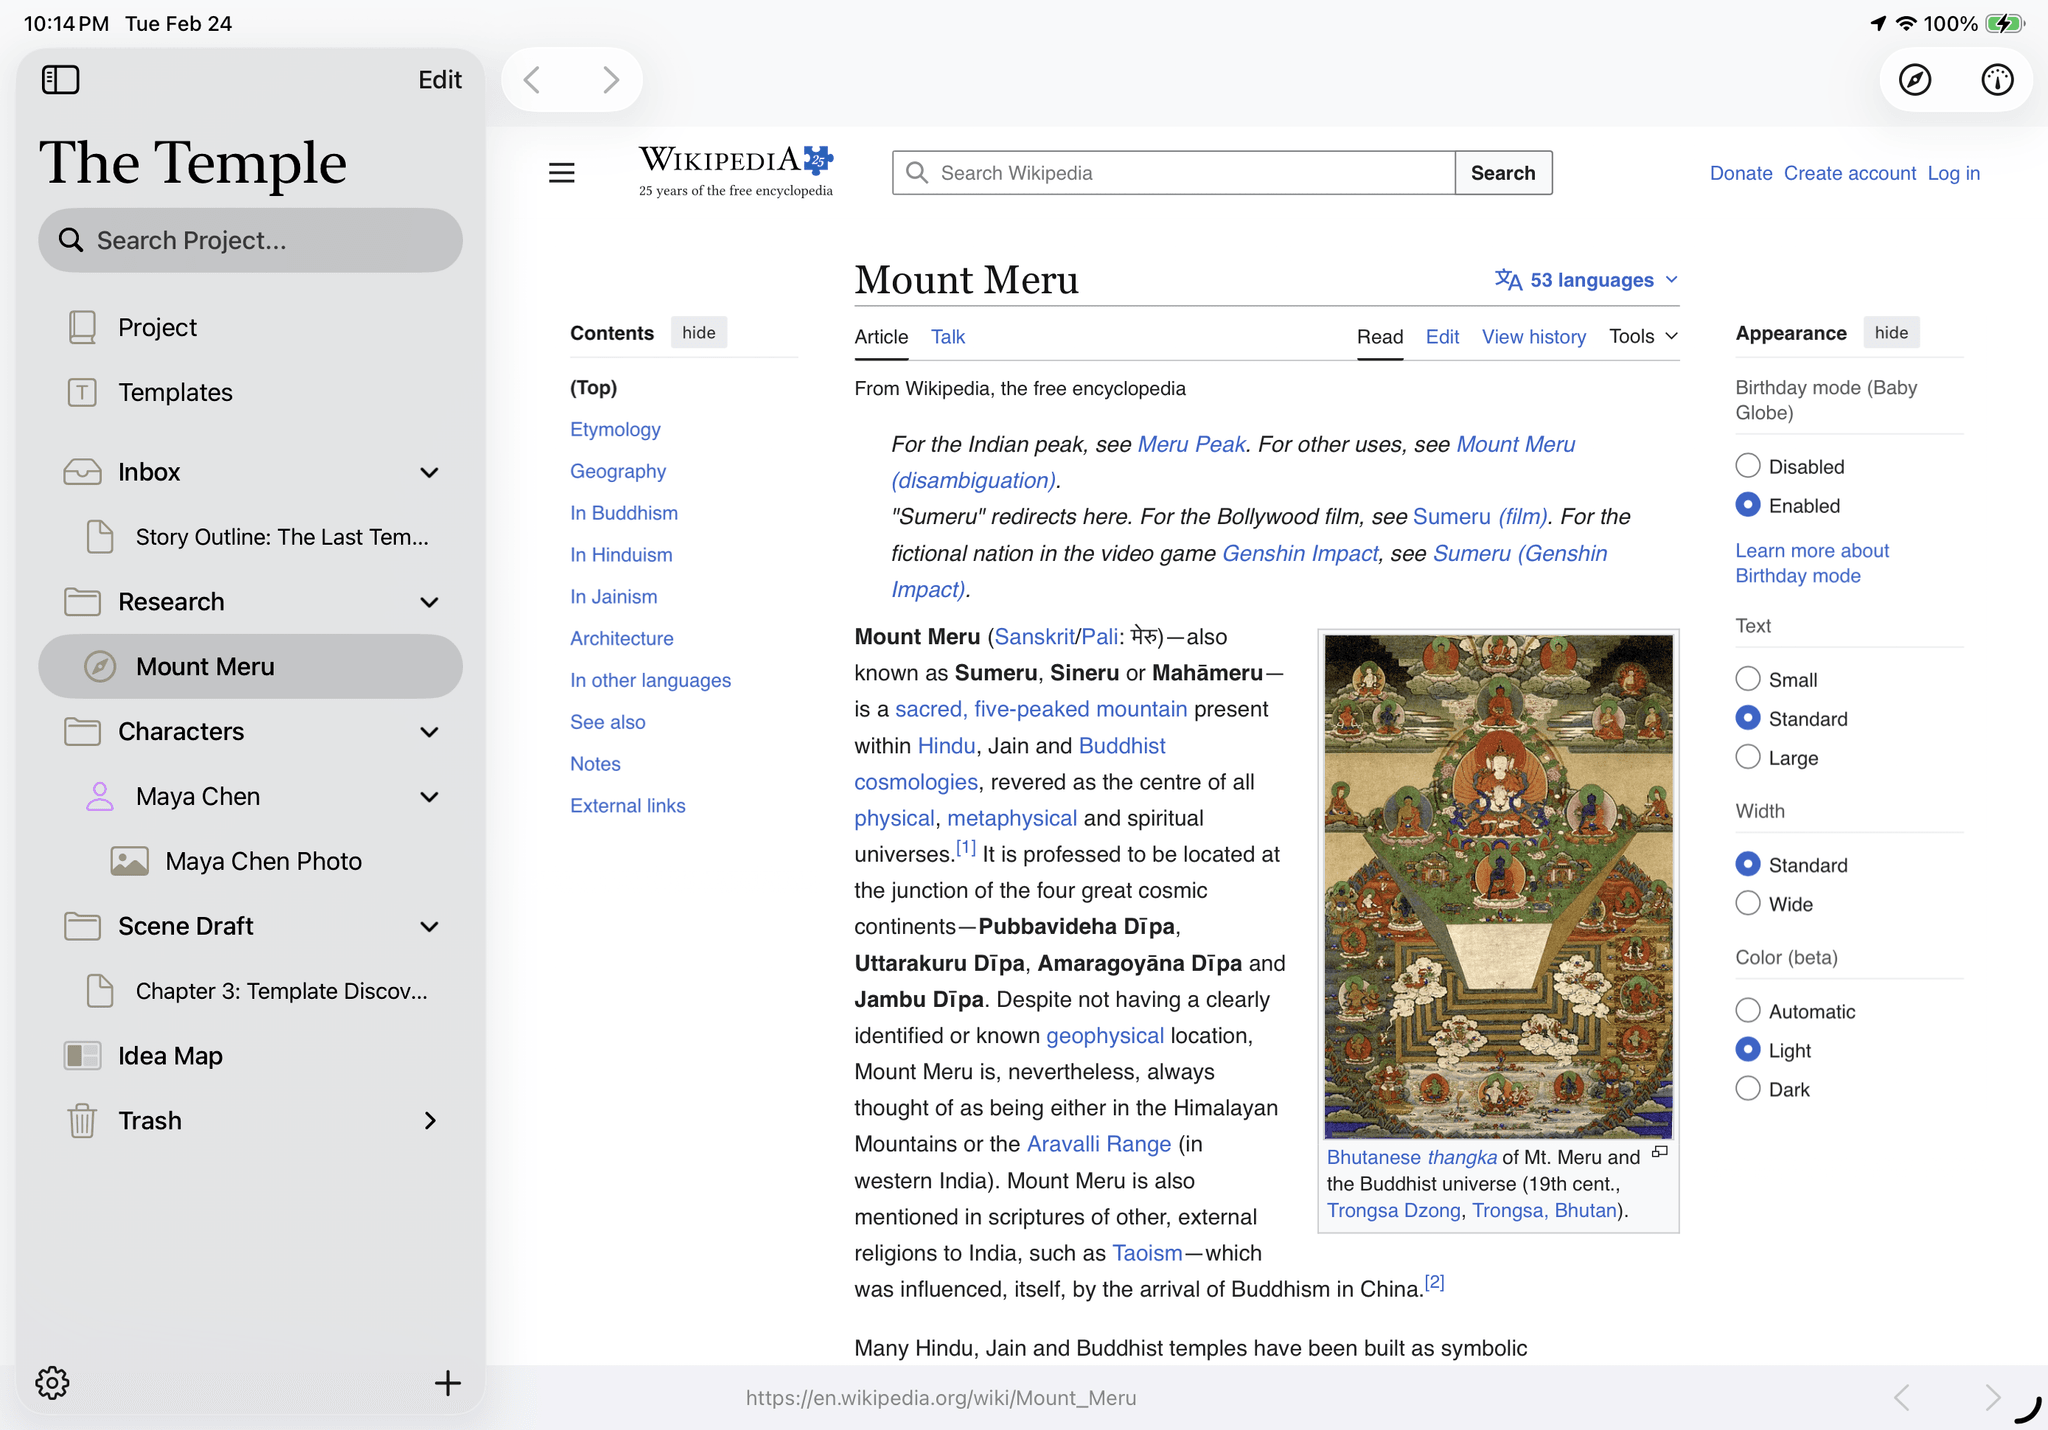Click the Maya Chen Photo image icon

[x=129, y=862]
